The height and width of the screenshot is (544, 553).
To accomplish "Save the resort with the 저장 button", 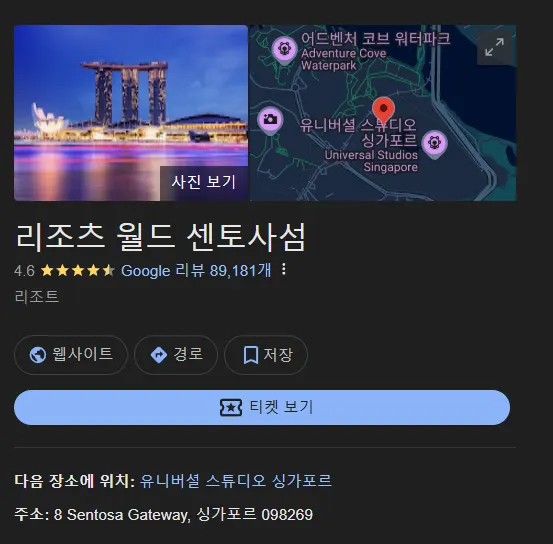I will 266,355.
